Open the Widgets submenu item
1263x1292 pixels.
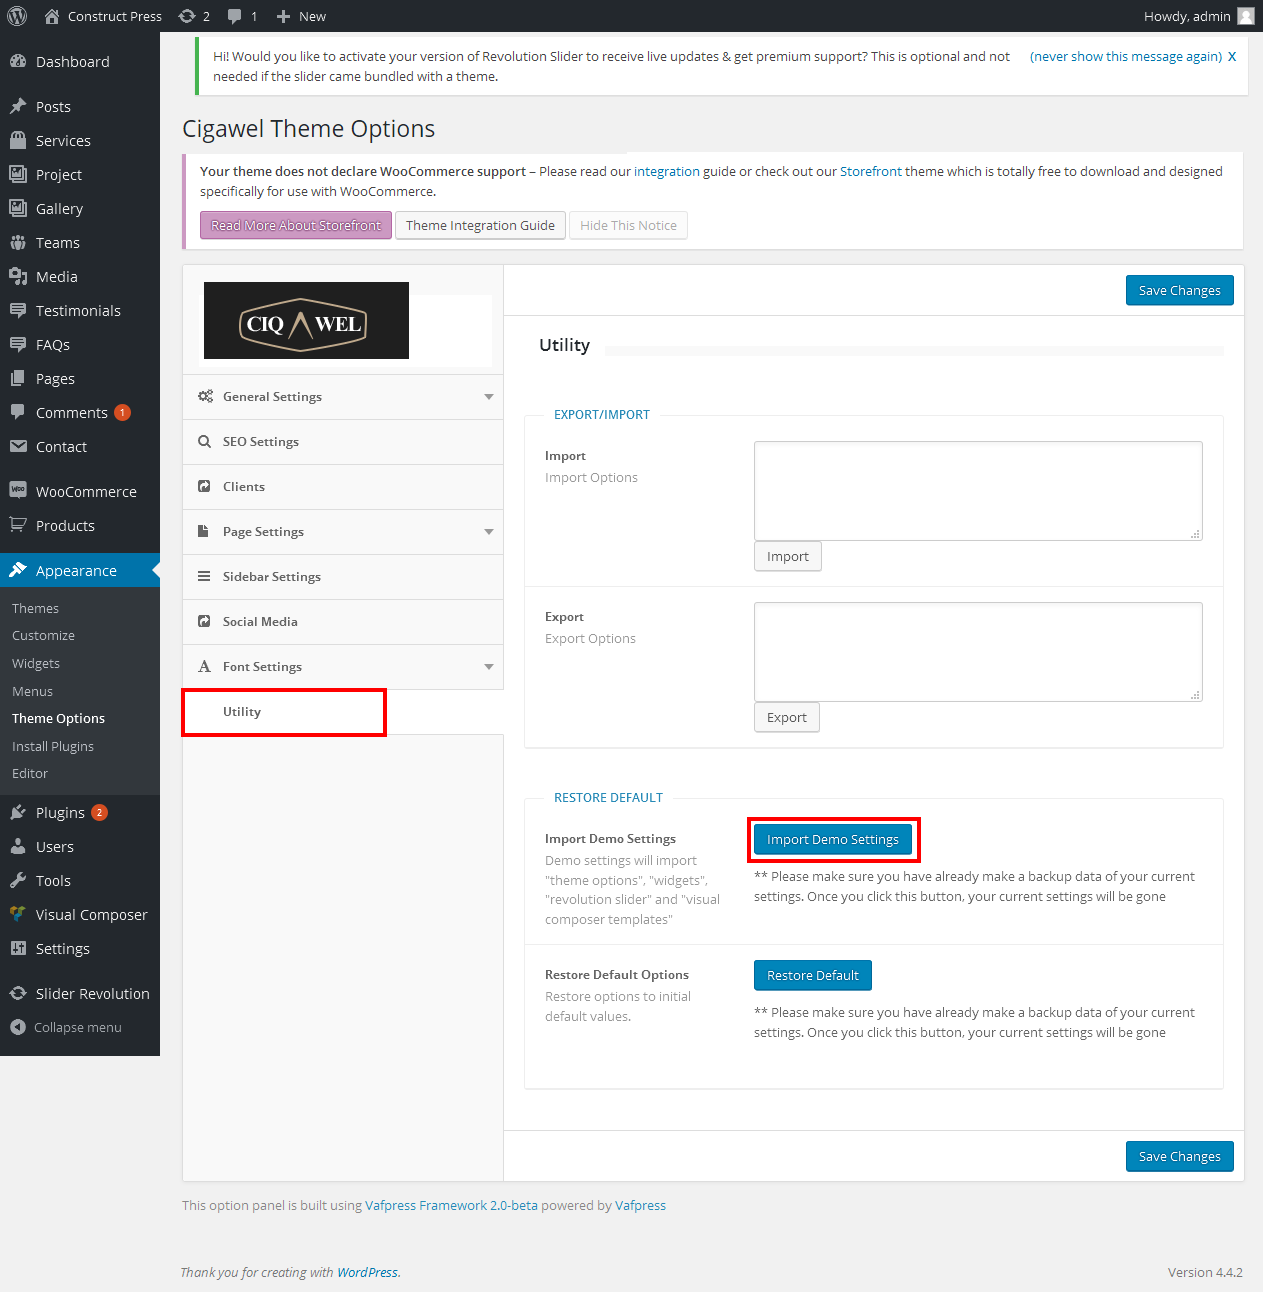(x=36, y=663)
